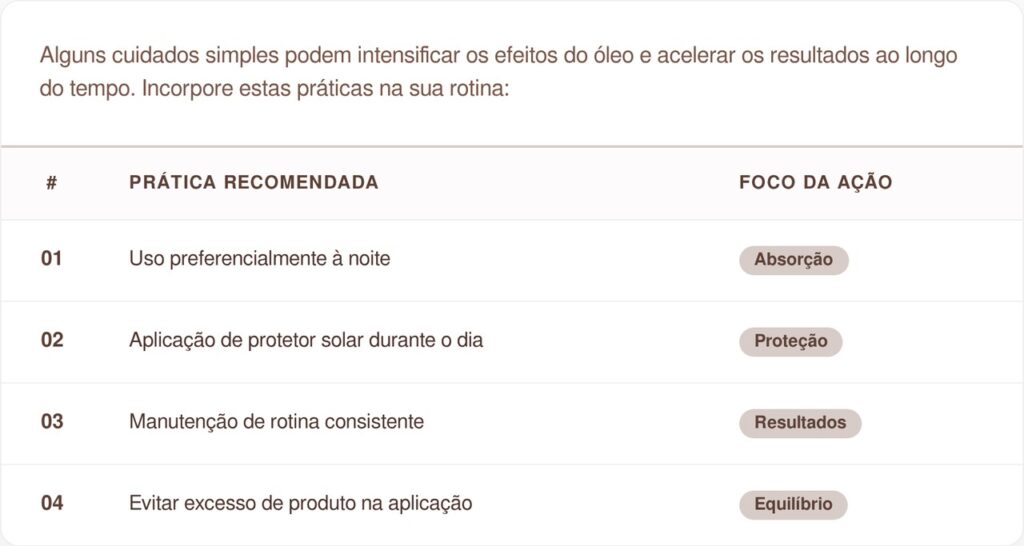Select the Equilíbrio tag
This screenshot has width=1024, height=546.
pos(793,504)
